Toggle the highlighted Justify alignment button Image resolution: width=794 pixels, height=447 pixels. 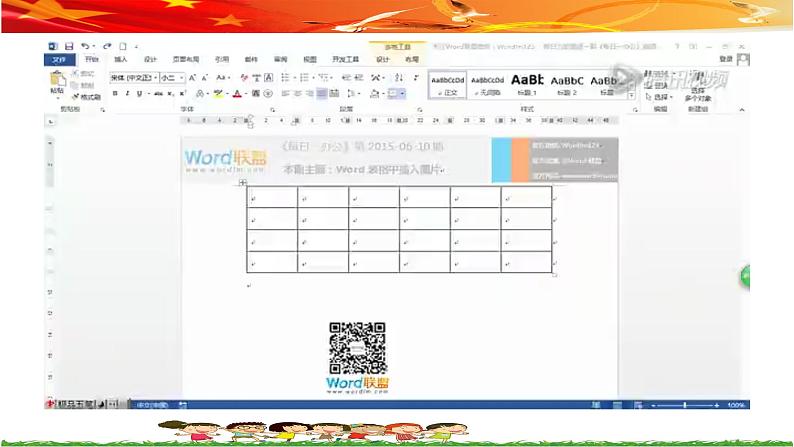(x=322, y=94)
